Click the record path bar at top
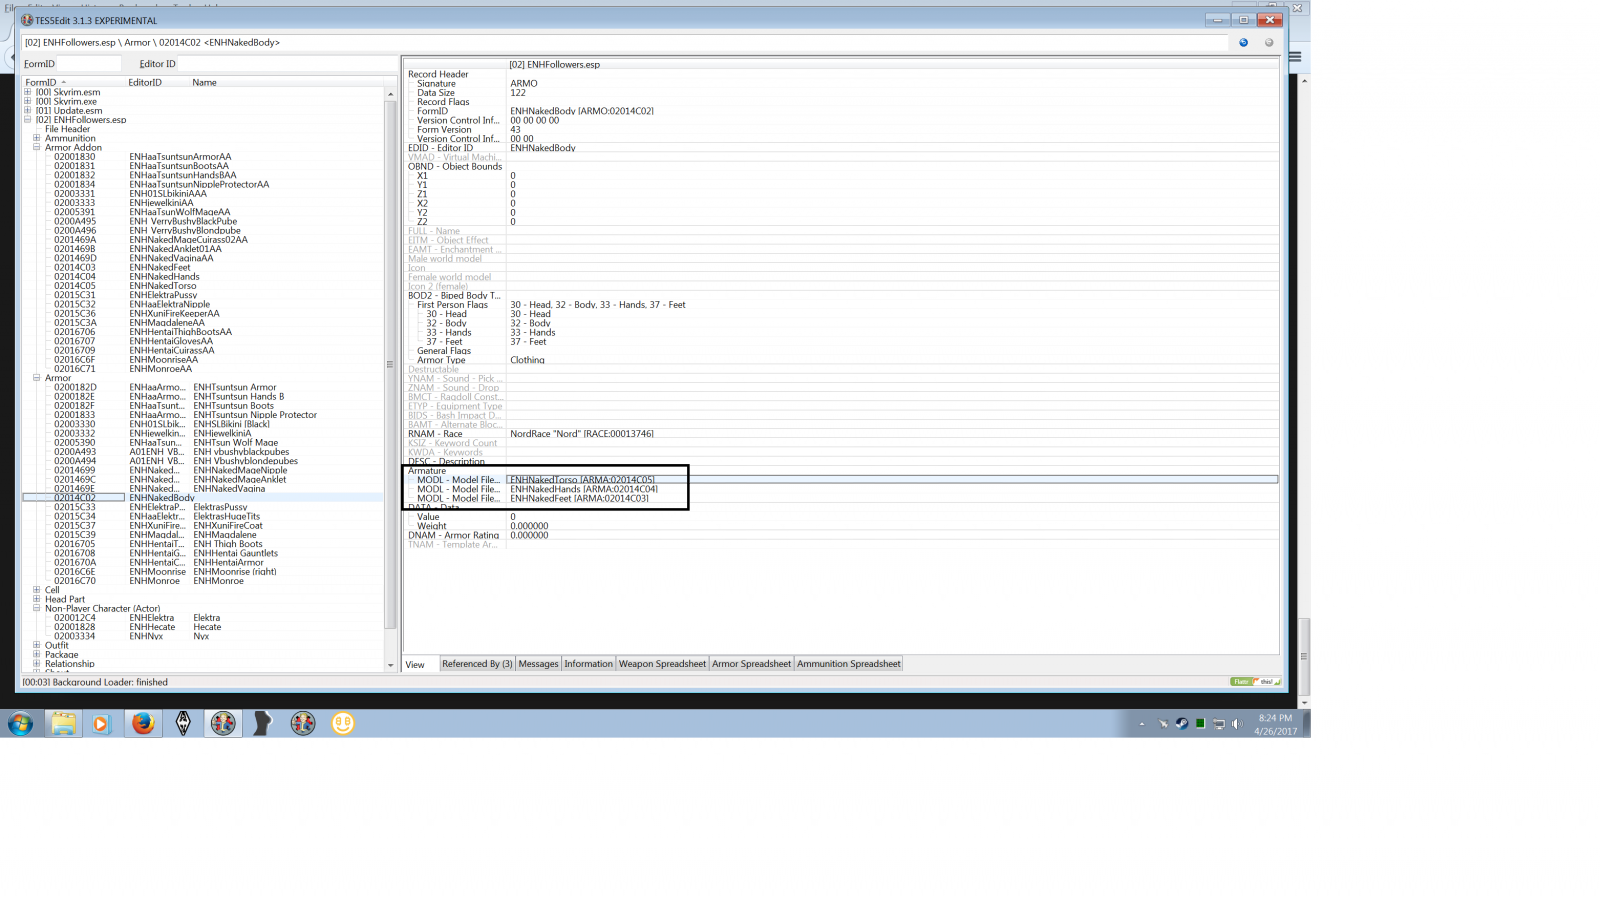1600x900 pixels. coord(625,42)
